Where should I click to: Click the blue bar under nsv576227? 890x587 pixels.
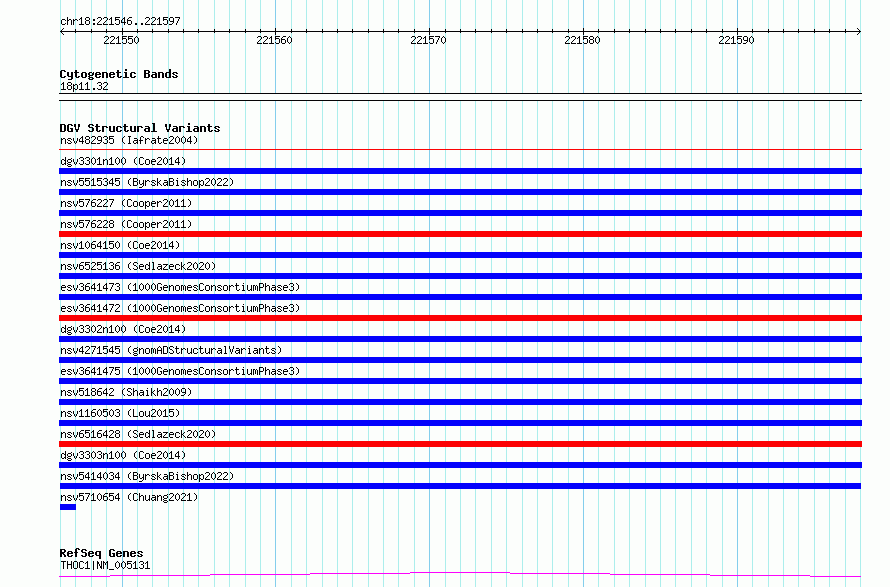coord(460,213)
